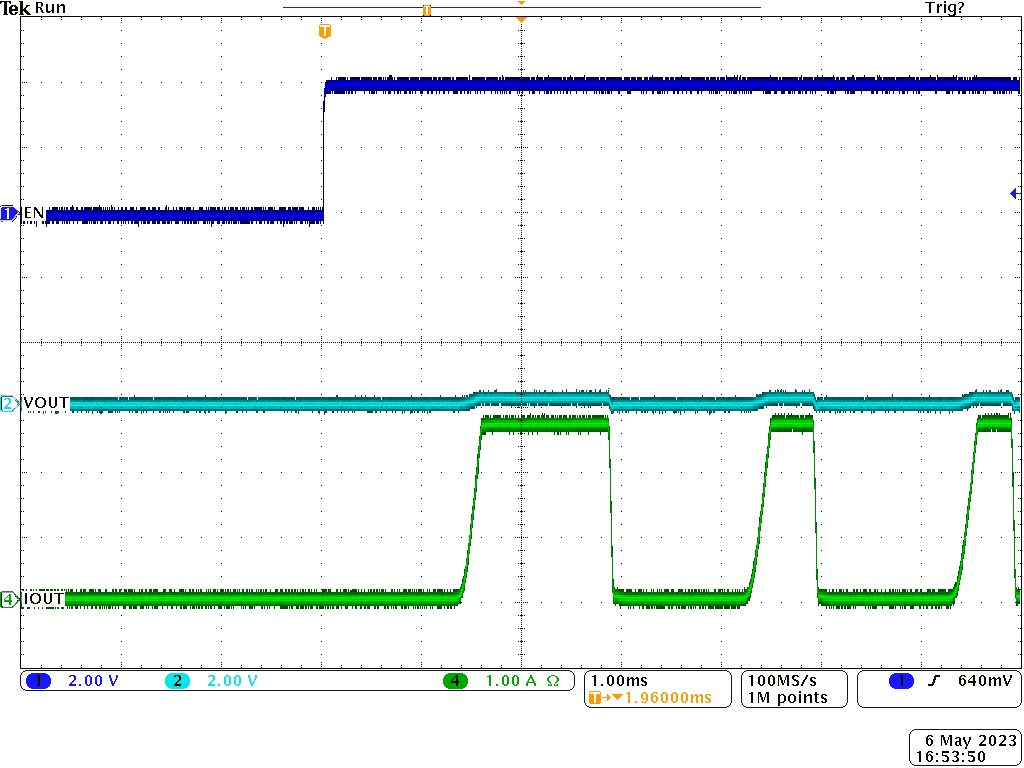The image size is (1024, 768).
Task: Select the EN channel 1 reference marker
Action: 8,213
